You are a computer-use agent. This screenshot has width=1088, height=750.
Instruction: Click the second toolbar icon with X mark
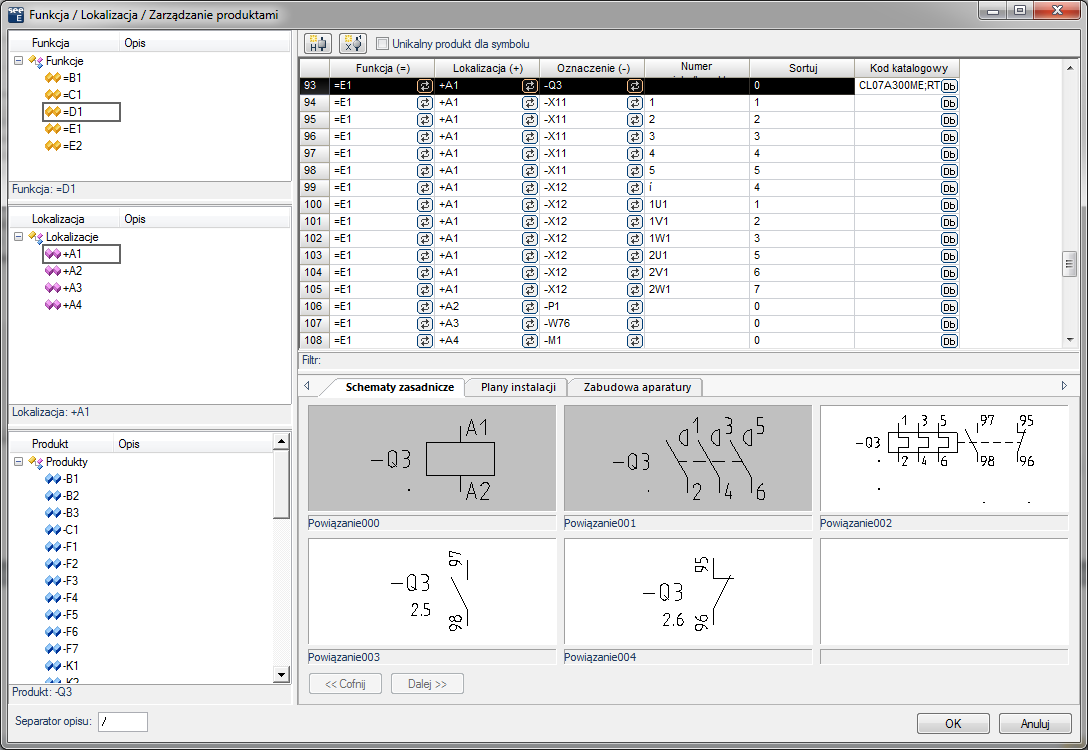[352, 44]
